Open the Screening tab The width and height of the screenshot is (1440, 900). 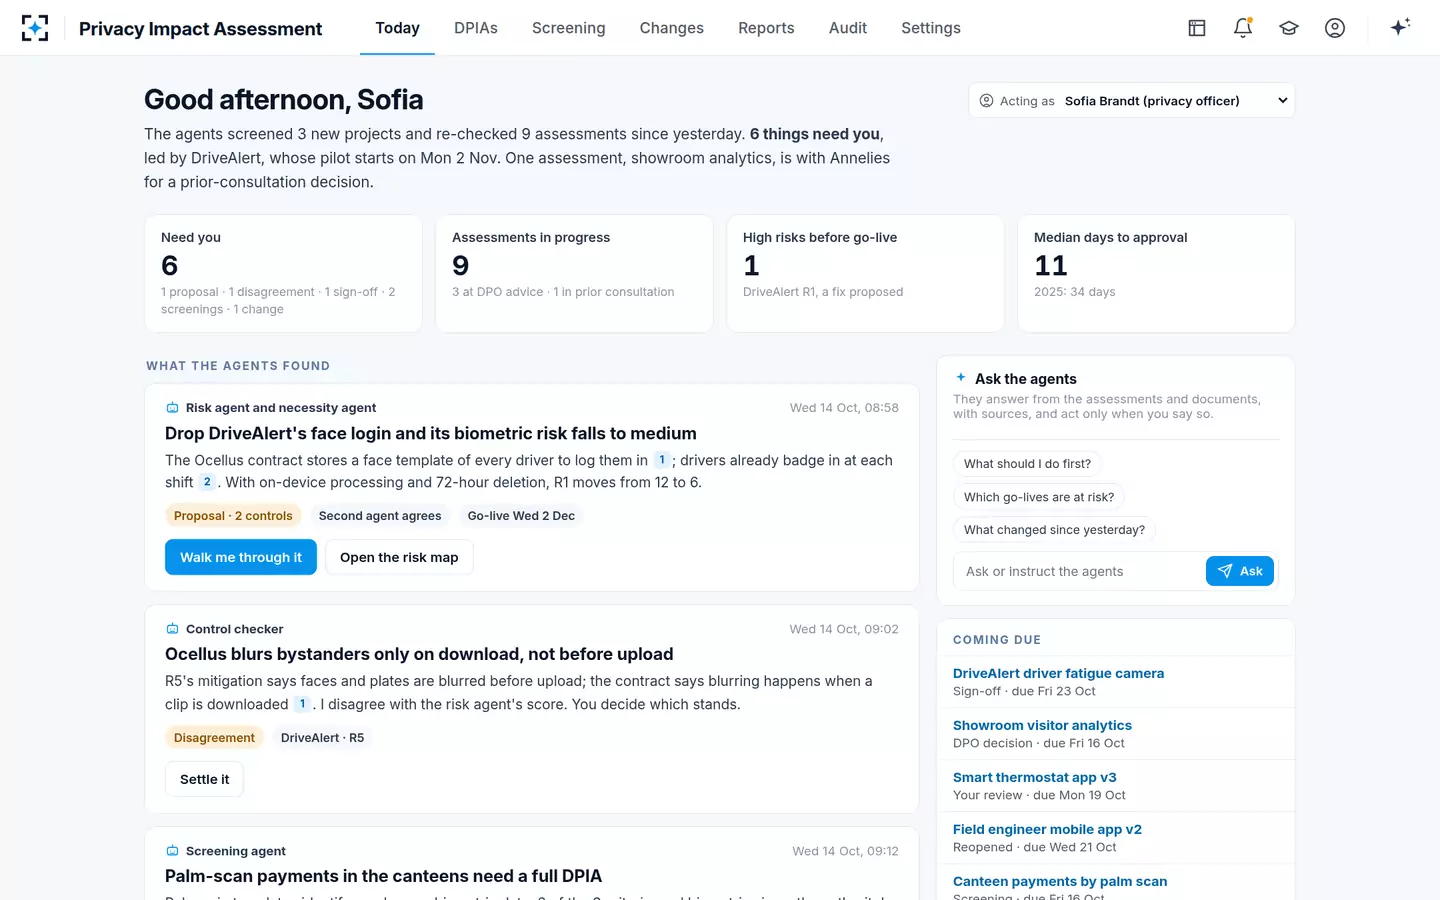pos(569,28)
